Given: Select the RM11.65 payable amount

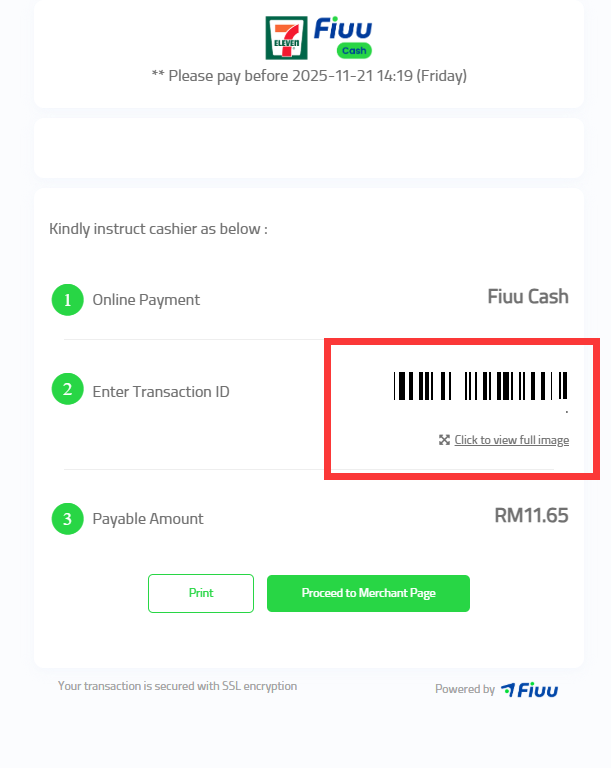Looking at the screenshot, I should tap(531, 516).
